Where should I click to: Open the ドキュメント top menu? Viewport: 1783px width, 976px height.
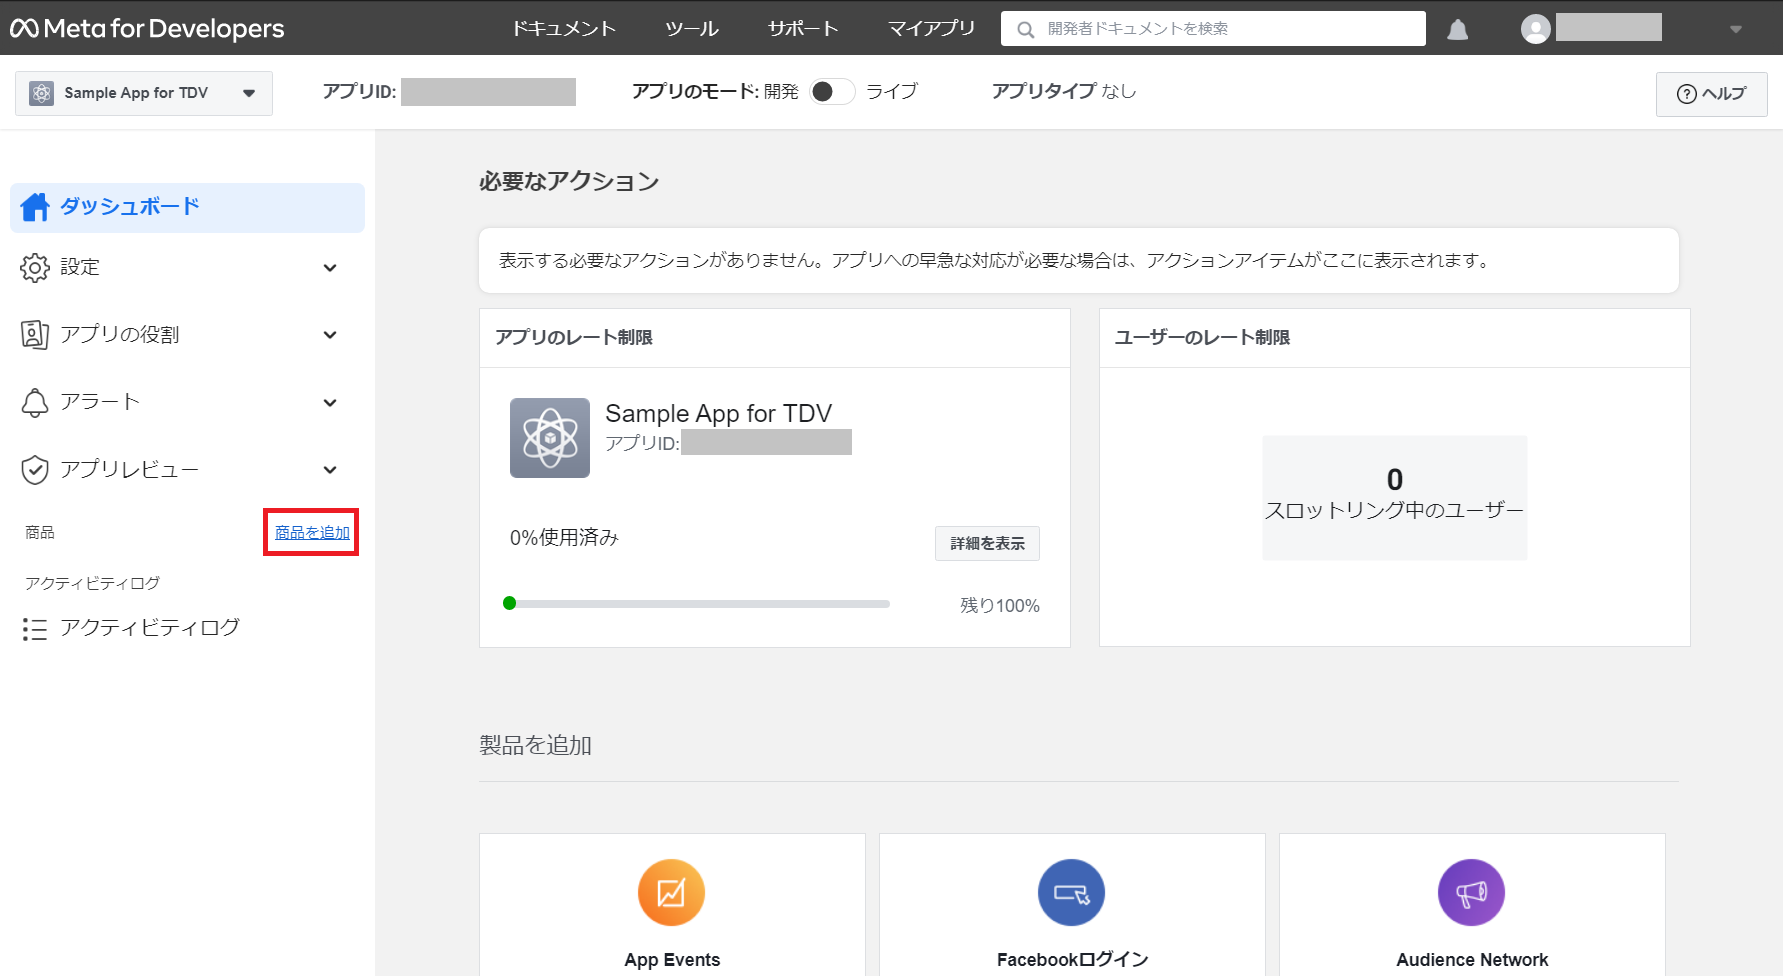[x=564, y=29]
